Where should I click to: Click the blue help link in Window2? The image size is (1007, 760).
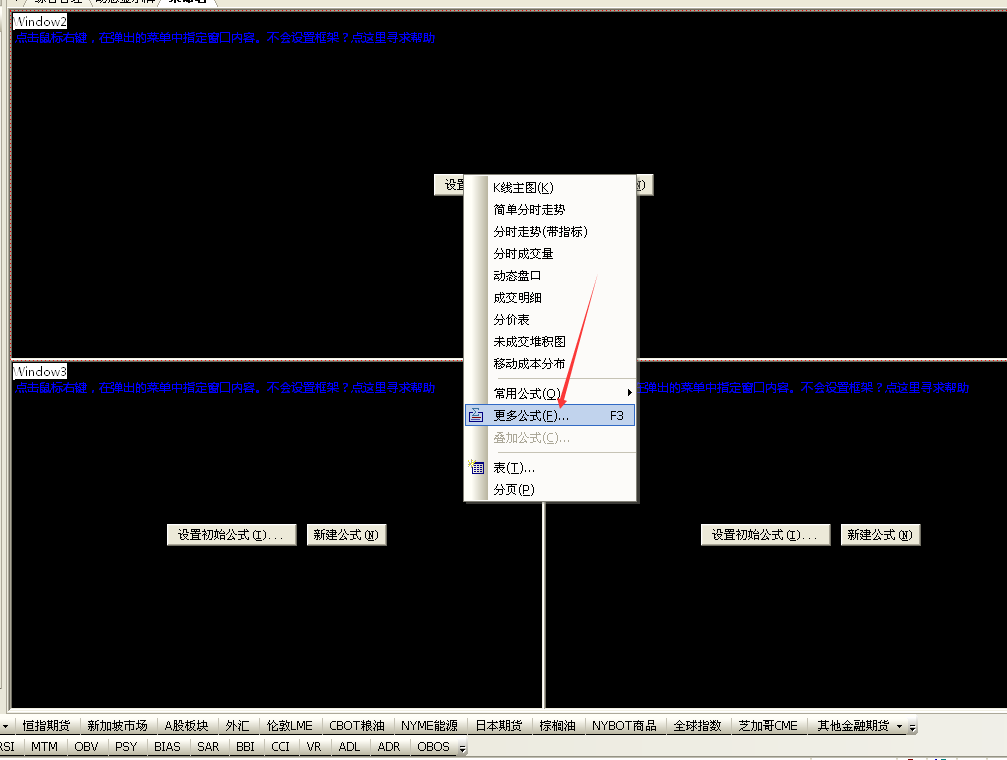(x=225, y=38)
